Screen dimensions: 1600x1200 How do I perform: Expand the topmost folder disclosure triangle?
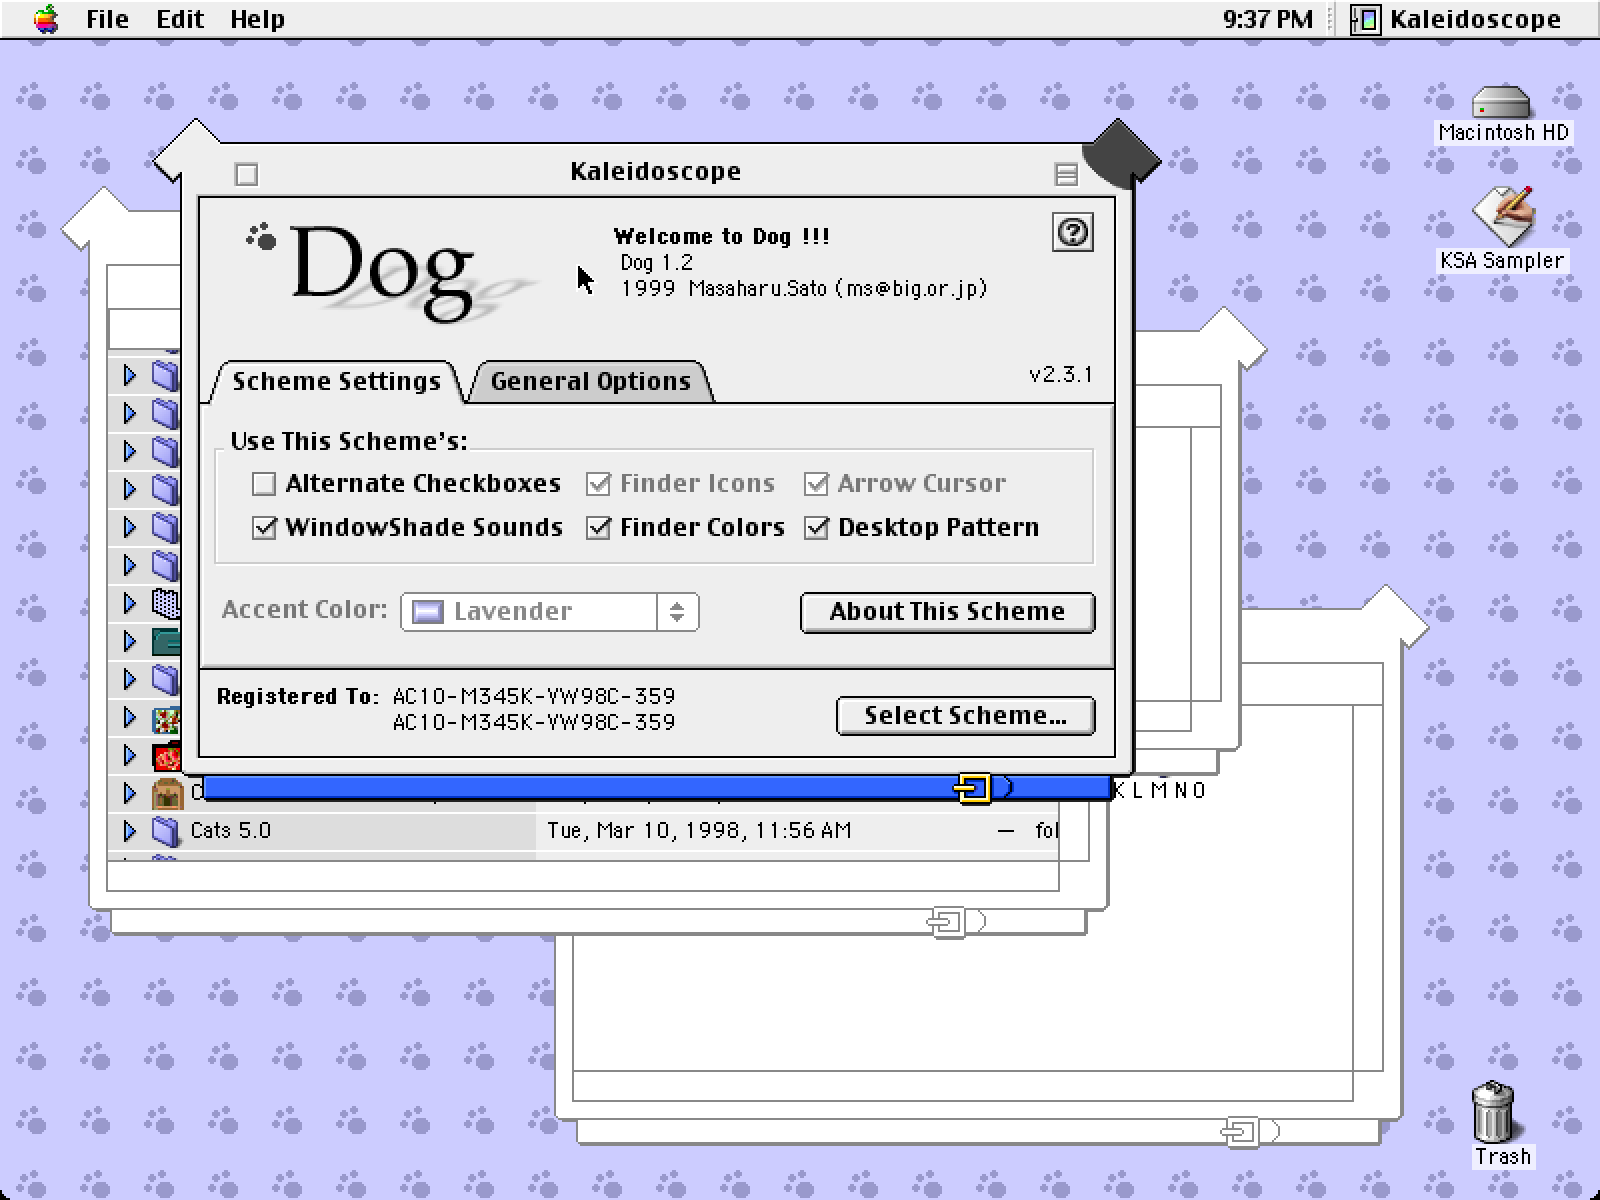click(x=129, y=375)
